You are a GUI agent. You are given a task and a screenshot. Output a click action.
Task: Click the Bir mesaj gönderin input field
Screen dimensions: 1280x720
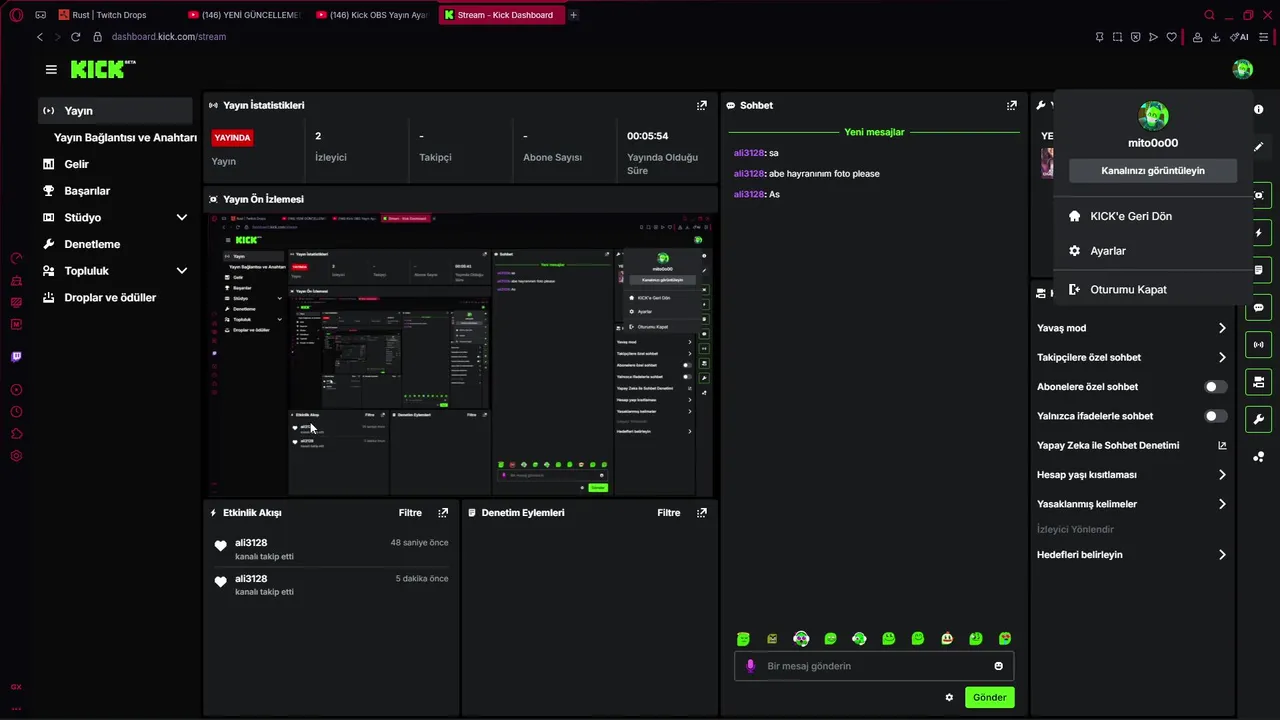point(874,666)
